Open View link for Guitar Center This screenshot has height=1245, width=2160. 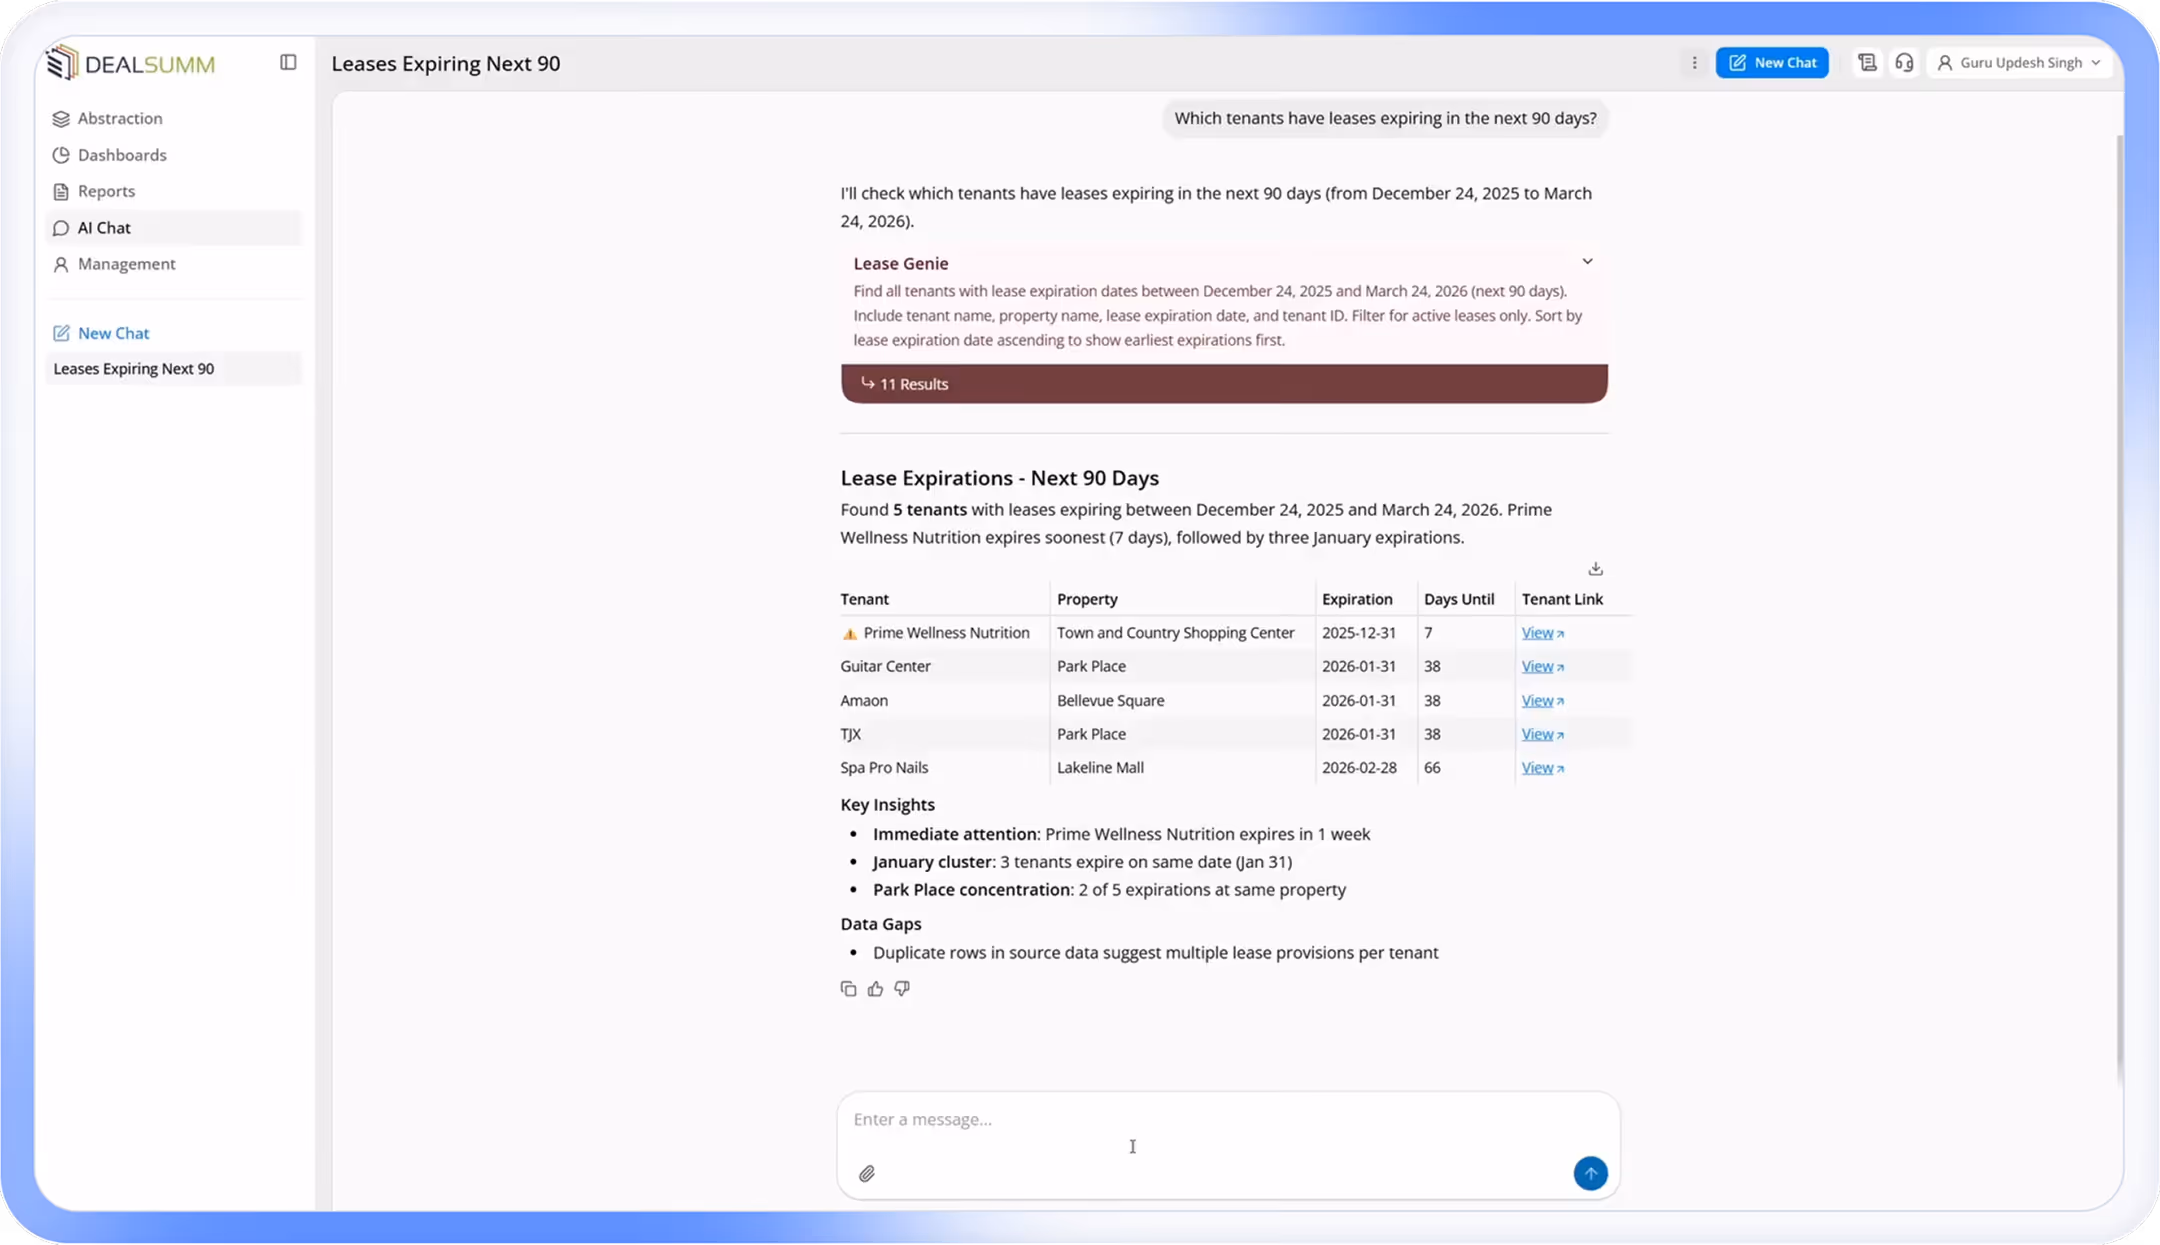pos(1542,667)
